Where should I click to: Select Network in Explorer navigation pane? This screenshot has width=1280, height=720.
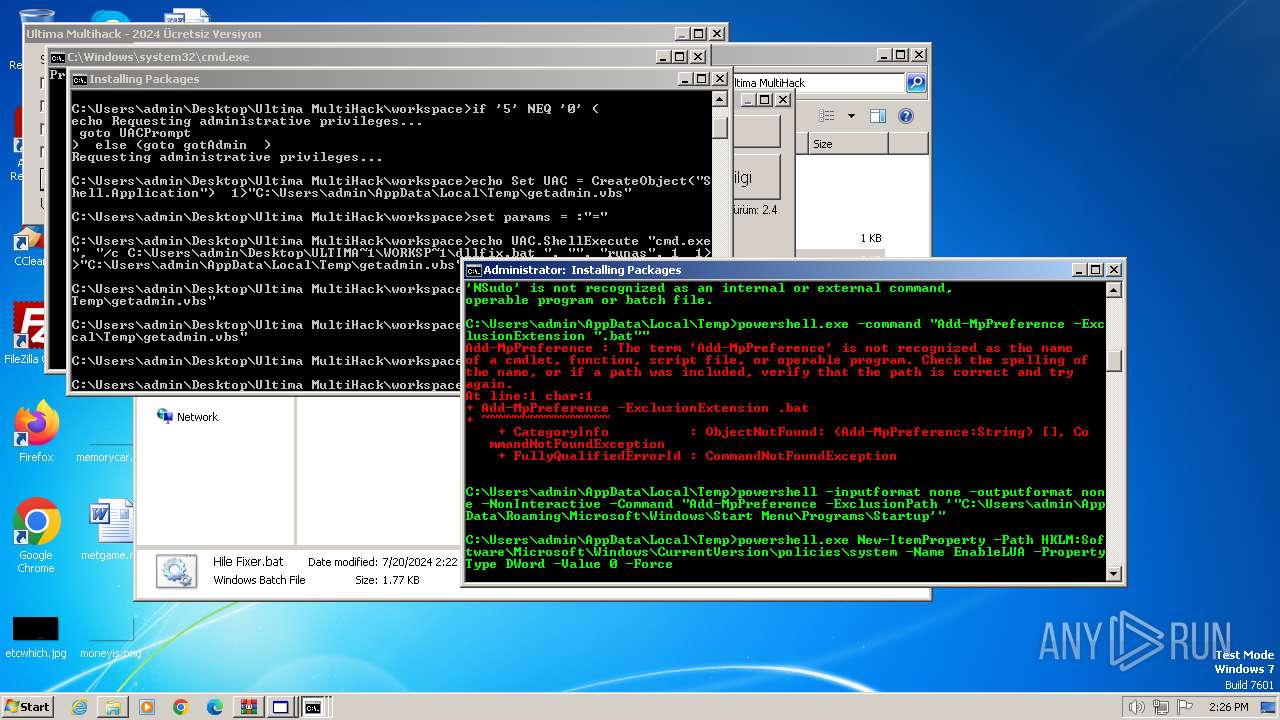tap(188, 417)
